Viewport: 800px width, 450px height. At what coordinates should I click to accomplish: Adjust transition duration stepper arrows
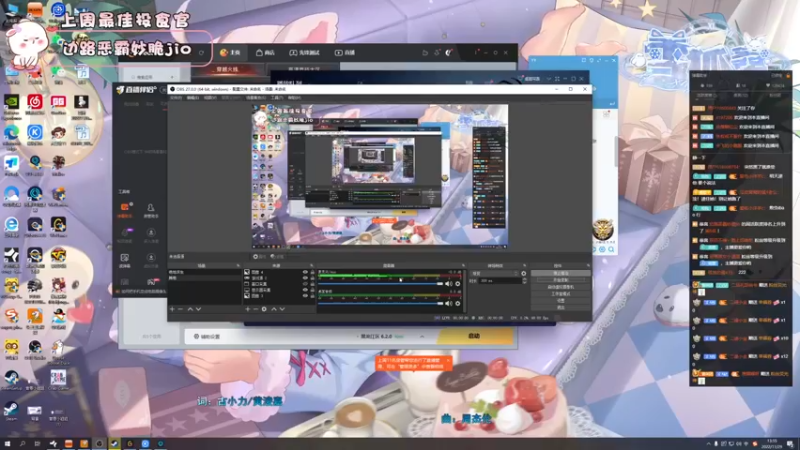524,281
